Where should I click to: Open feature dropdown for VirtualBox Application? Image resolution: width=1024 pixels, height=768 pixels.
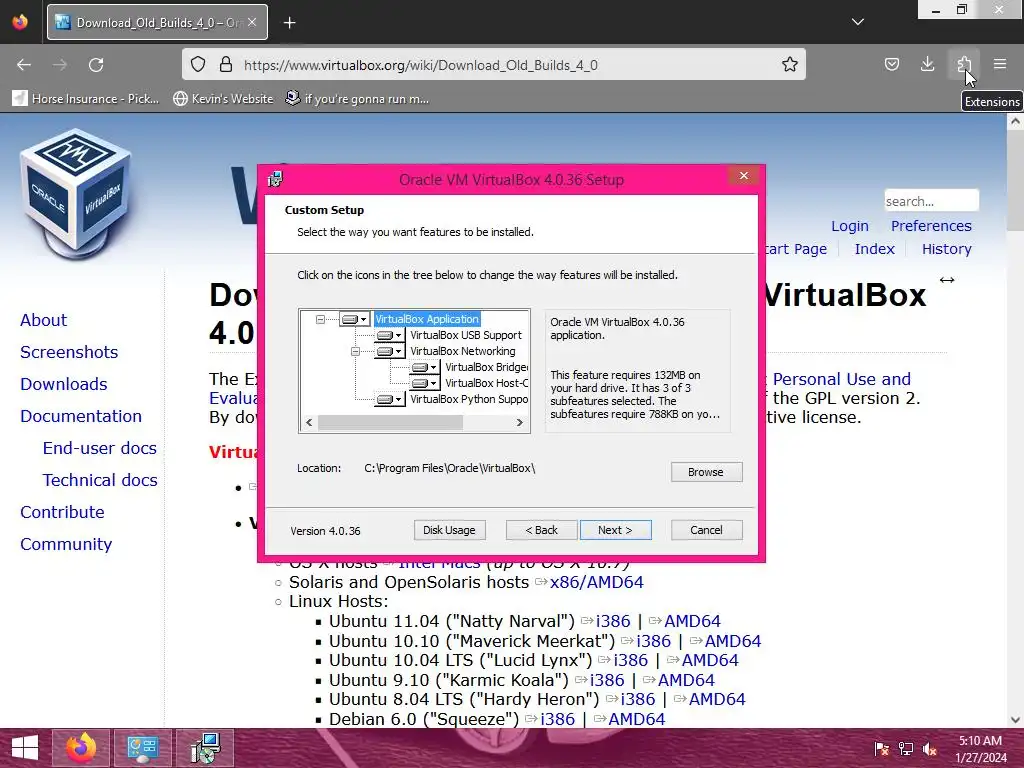tap(355, 319)
